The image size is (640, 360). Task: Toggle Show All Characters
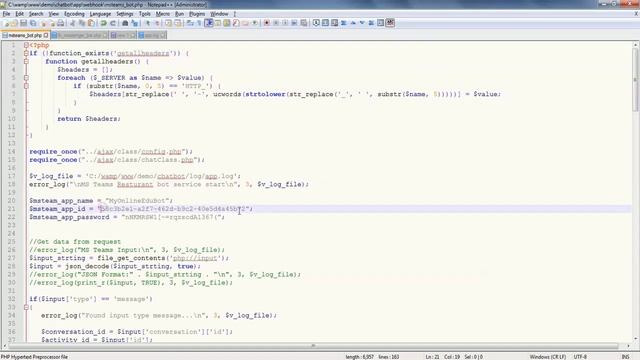[200, 23]
